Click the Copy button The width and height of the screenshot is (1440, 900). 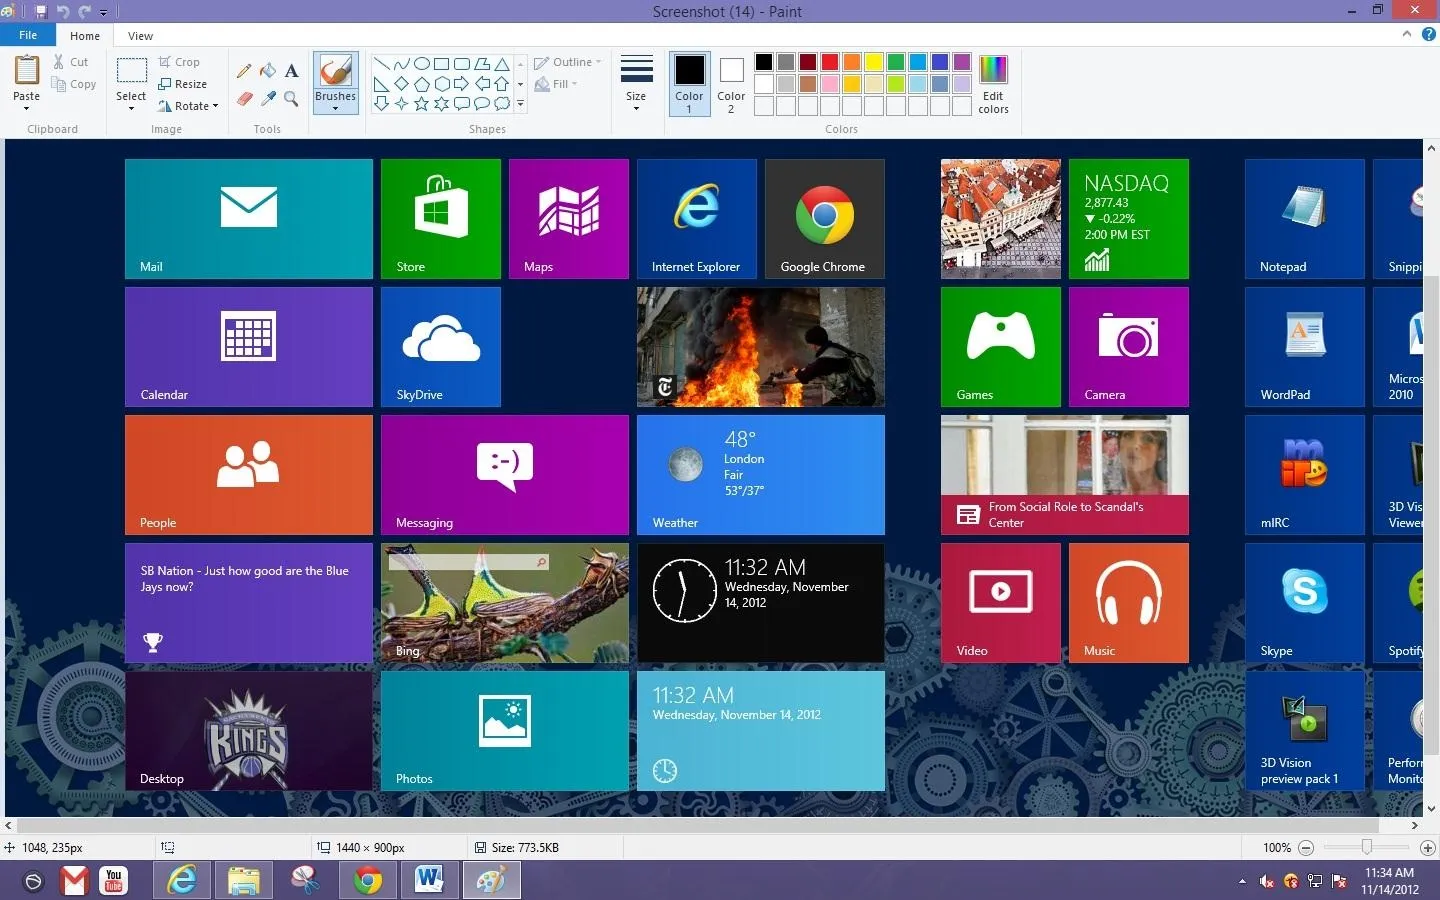pos(74,84)
